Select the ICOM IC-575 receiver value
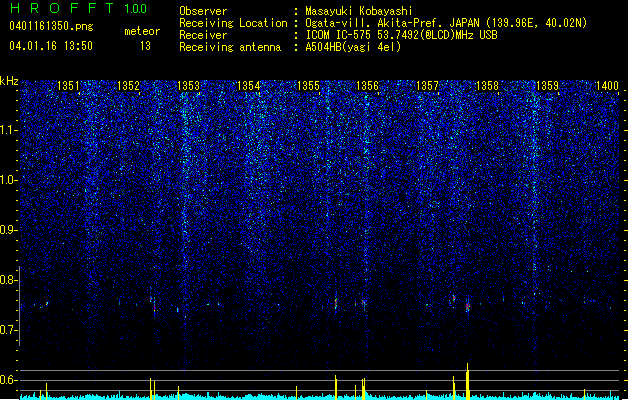 401,35
